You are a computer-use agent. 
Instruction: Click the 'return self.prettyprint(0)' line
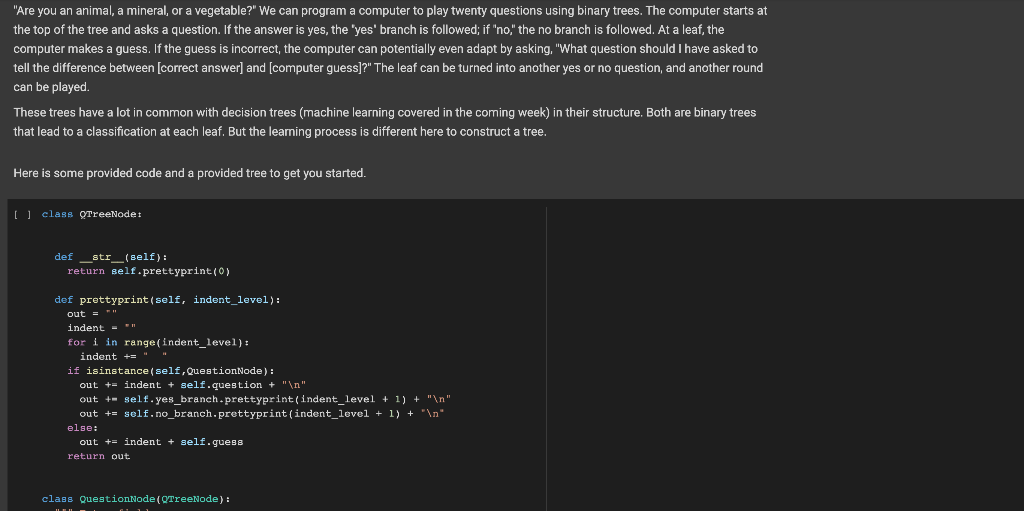tap(149, 271)
